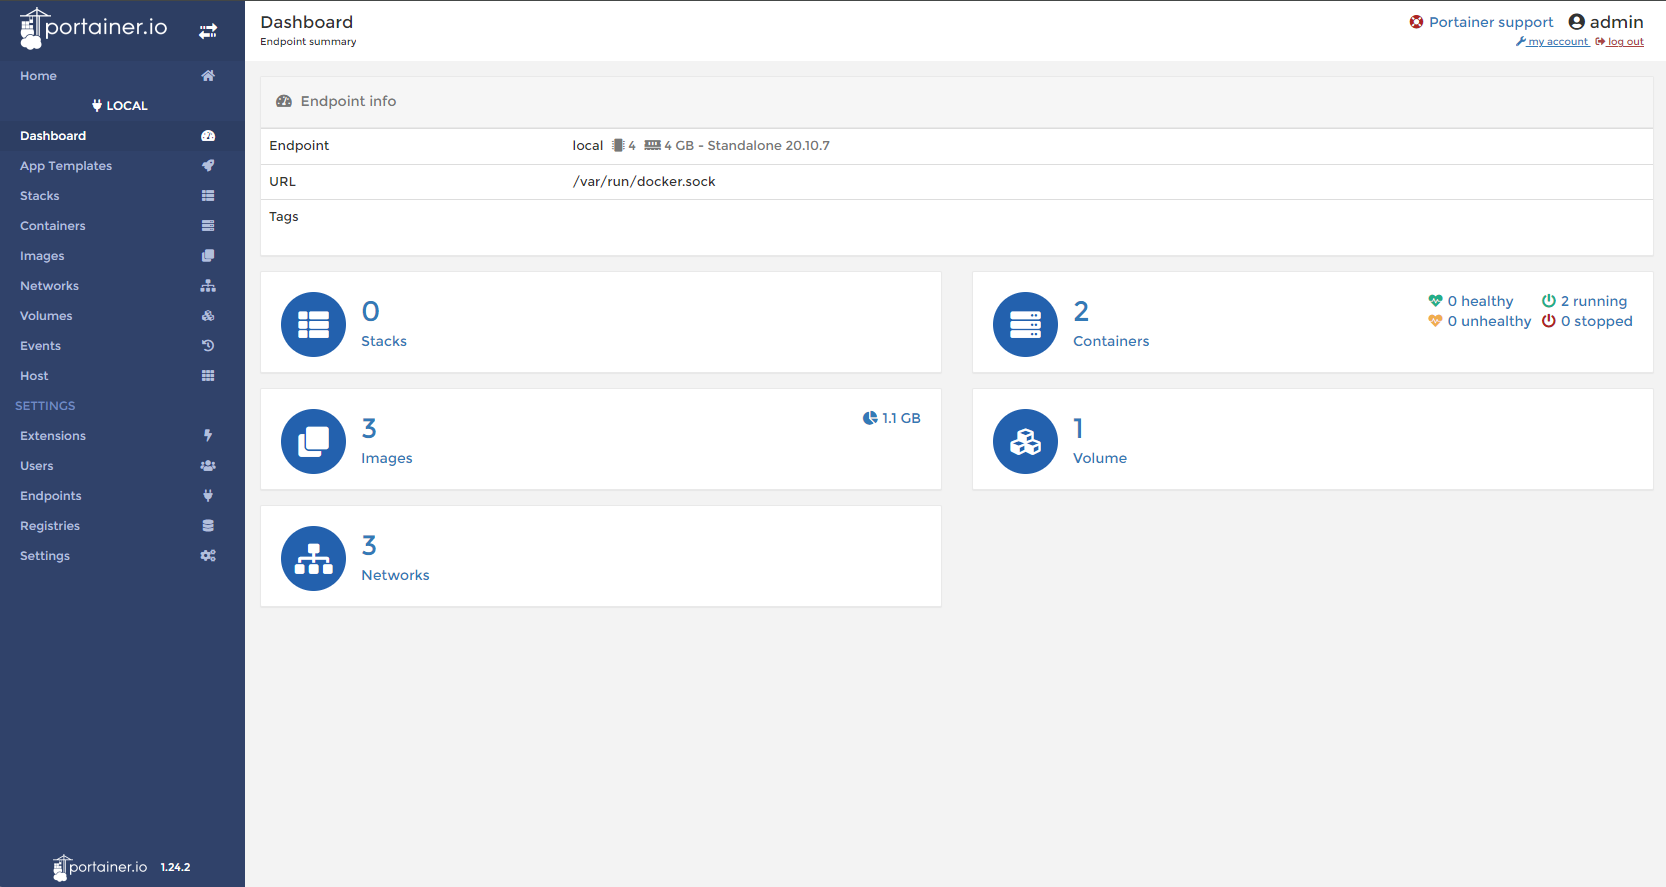
Task: Click the orange unhealthy heartbeat icon
Action: 1435,321
